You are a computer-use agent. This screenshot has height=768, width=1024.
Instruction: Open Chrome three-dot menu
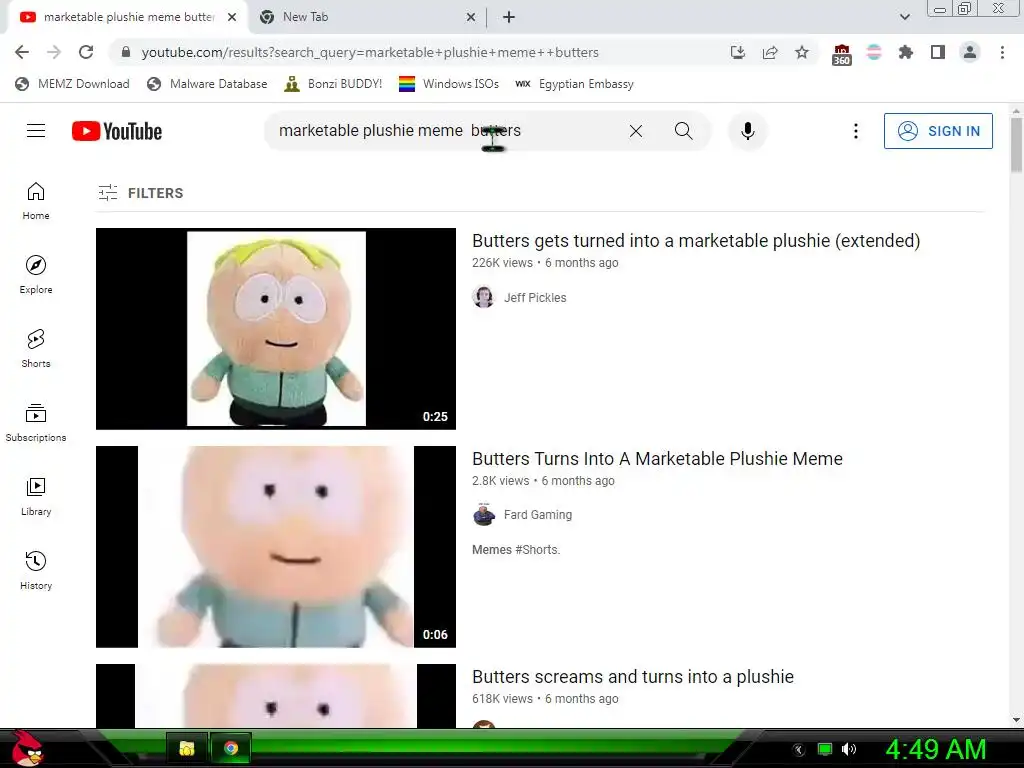[x=1002, y=52]
